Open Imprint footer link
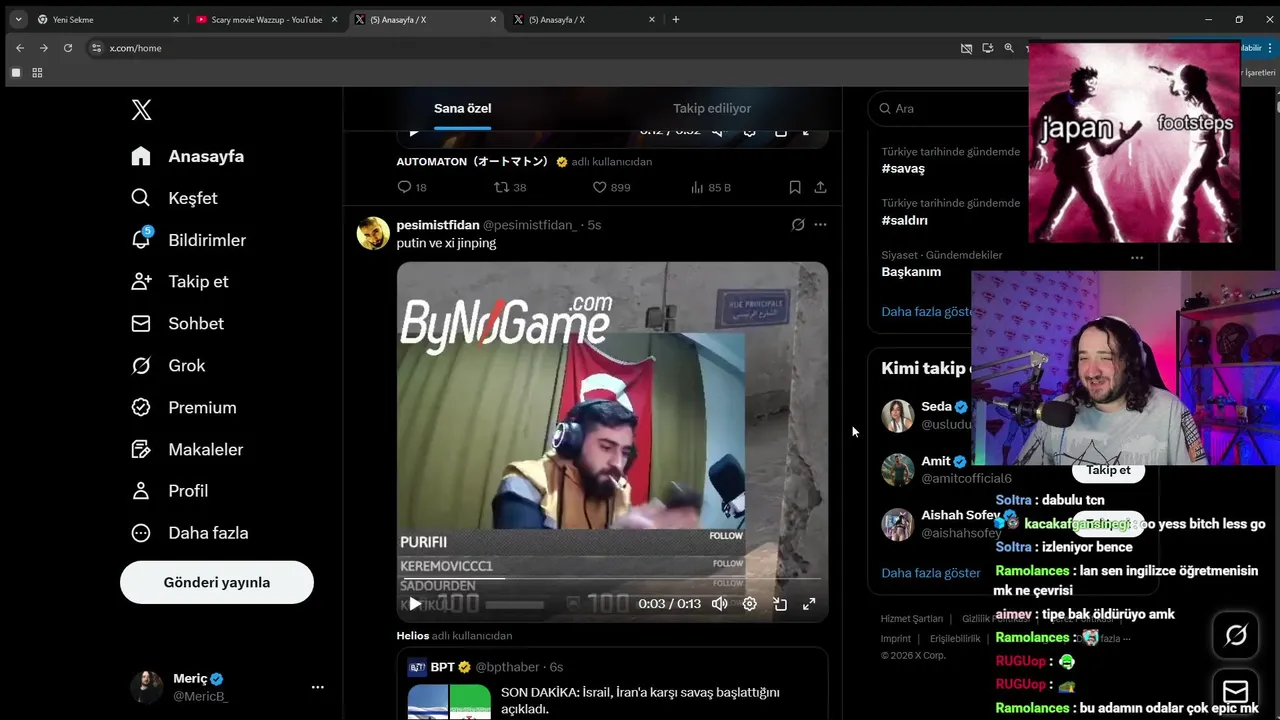 tap(895, 639)
